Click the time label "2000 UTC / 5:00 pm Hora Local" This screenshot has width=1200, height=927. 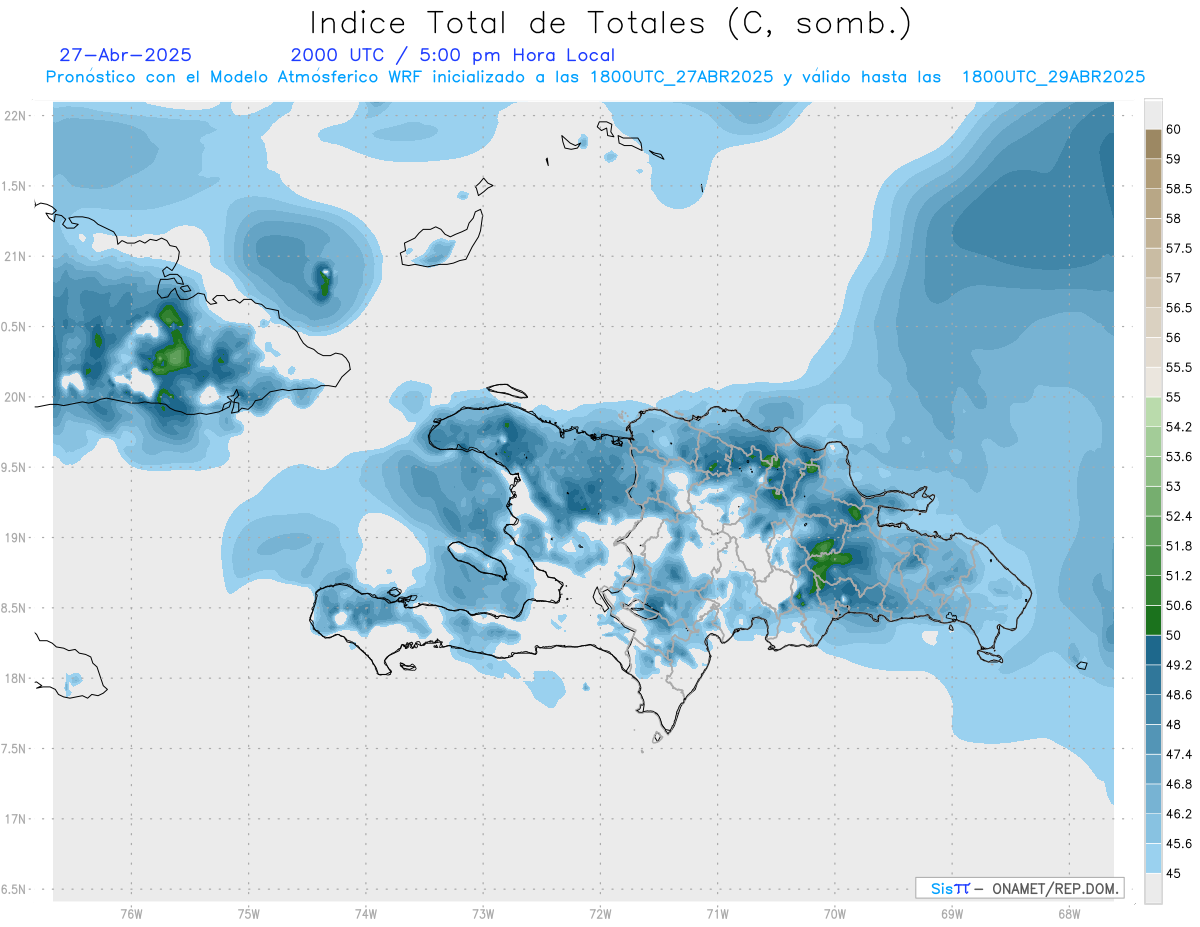(x=453, y=56)
